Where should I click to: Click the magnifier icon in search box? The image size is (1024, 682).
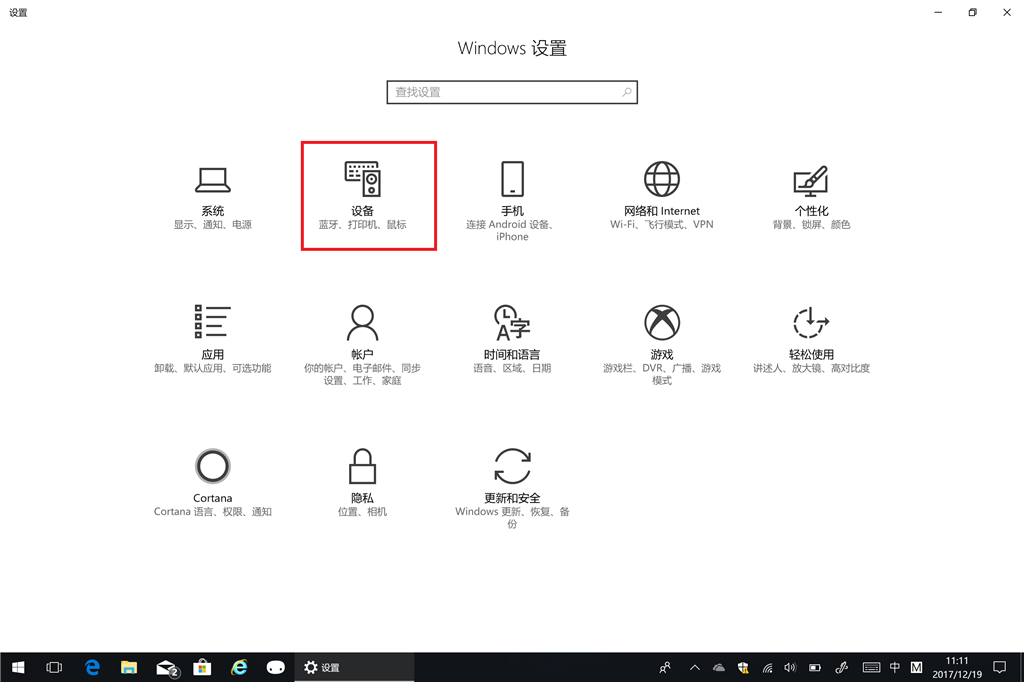pyautogui.click(x=627, y=92)
